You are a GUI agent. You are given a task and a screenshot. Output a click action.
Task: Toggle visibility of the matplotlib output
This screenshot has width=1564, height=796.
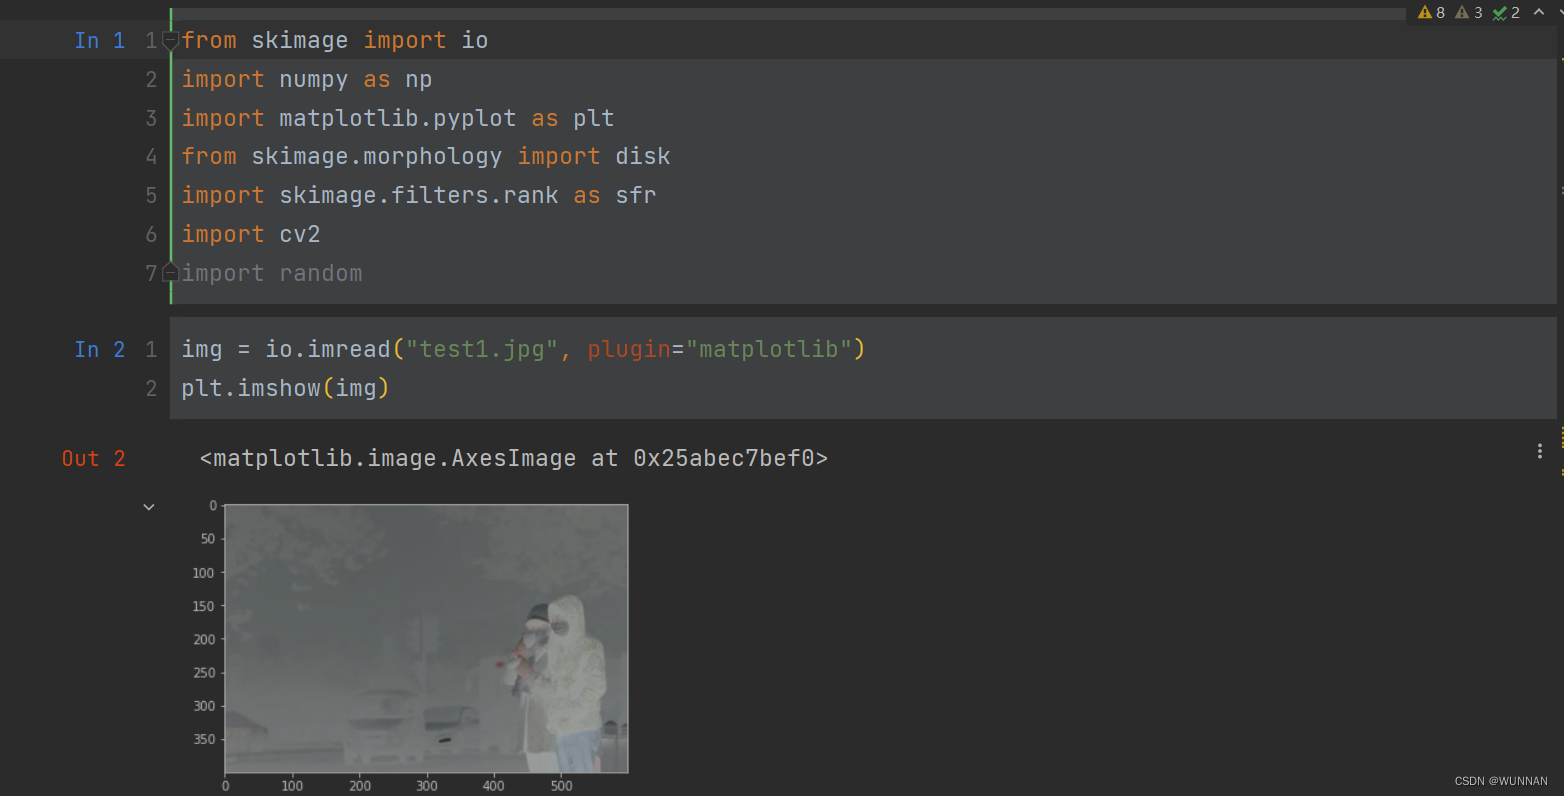point(148,506)
